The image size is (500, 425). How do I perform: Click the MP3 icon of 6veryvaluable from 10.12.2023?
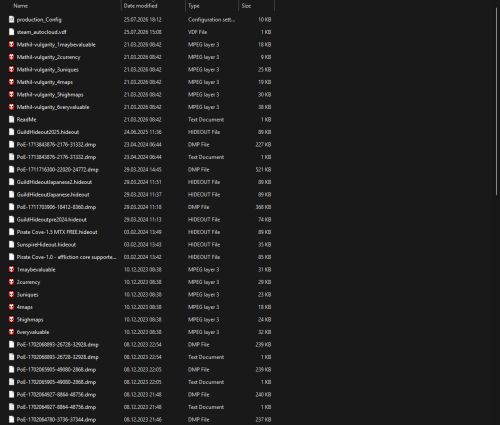[11, 332]
